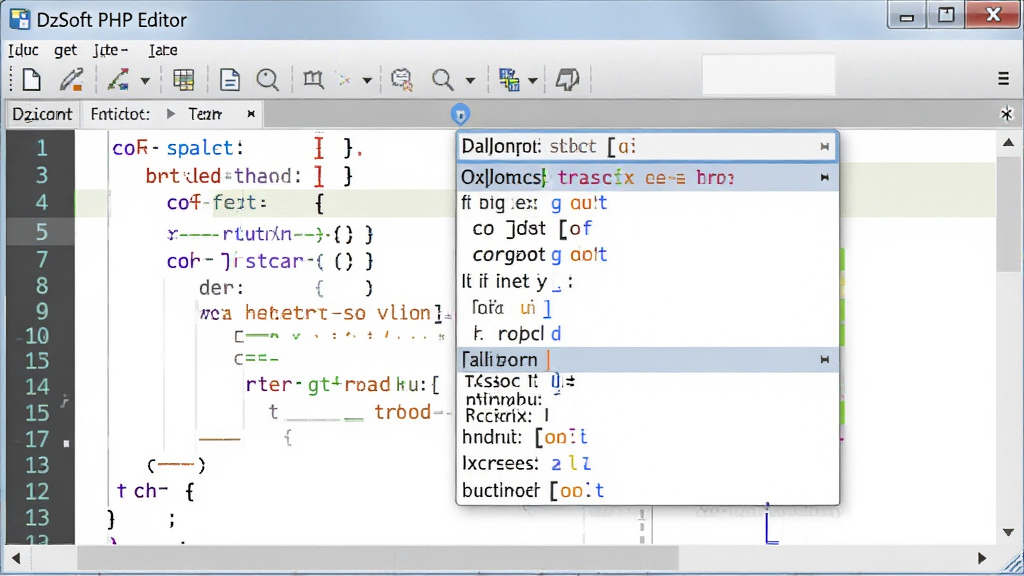The height and width of the screenshot is (576, 1024).
Task: Switch to the 'Dzicant' tab
Action: click(42, 114)
